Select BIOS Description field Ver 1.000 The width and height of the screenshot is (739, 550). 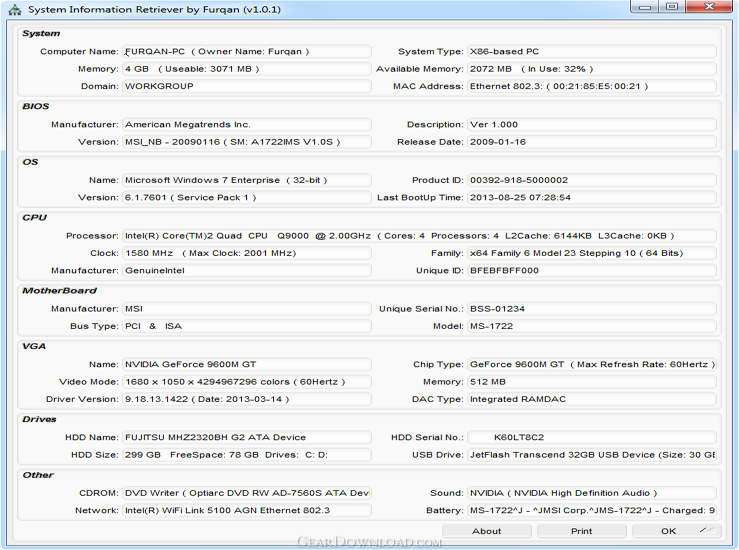[x=592, y=124]
